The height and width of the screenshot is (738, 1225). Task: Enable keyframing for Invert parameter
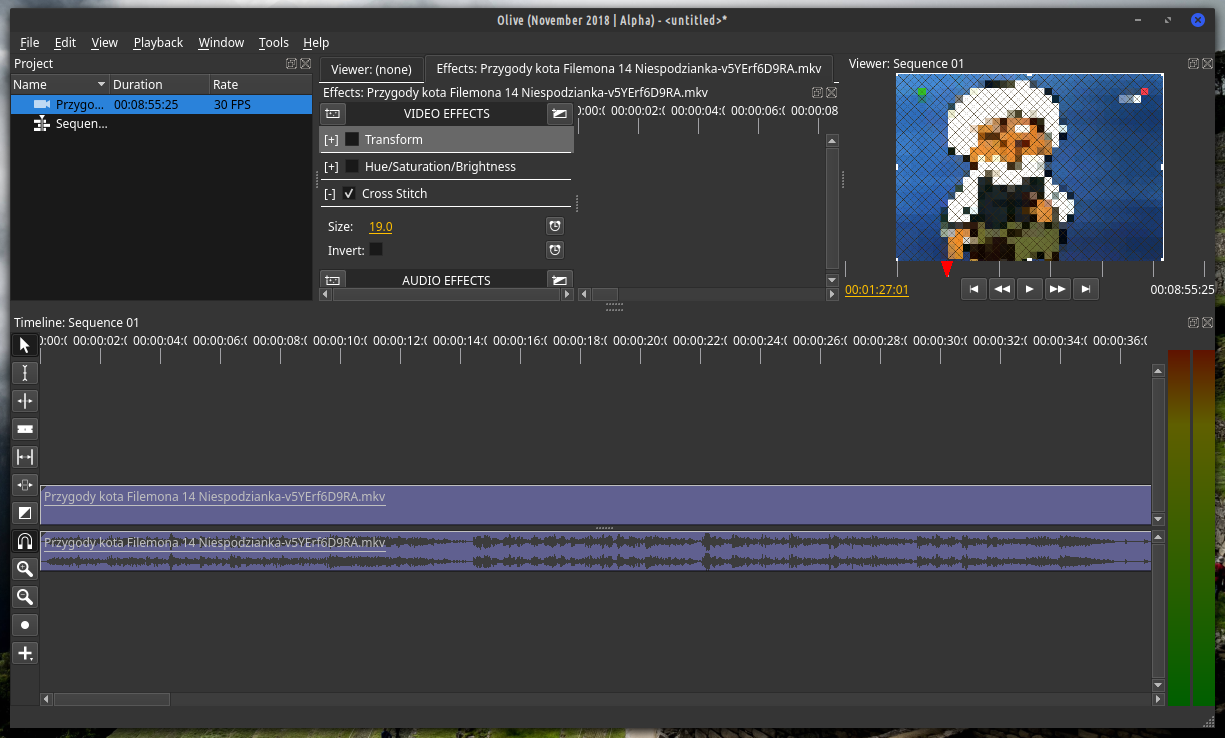[555, 249]
